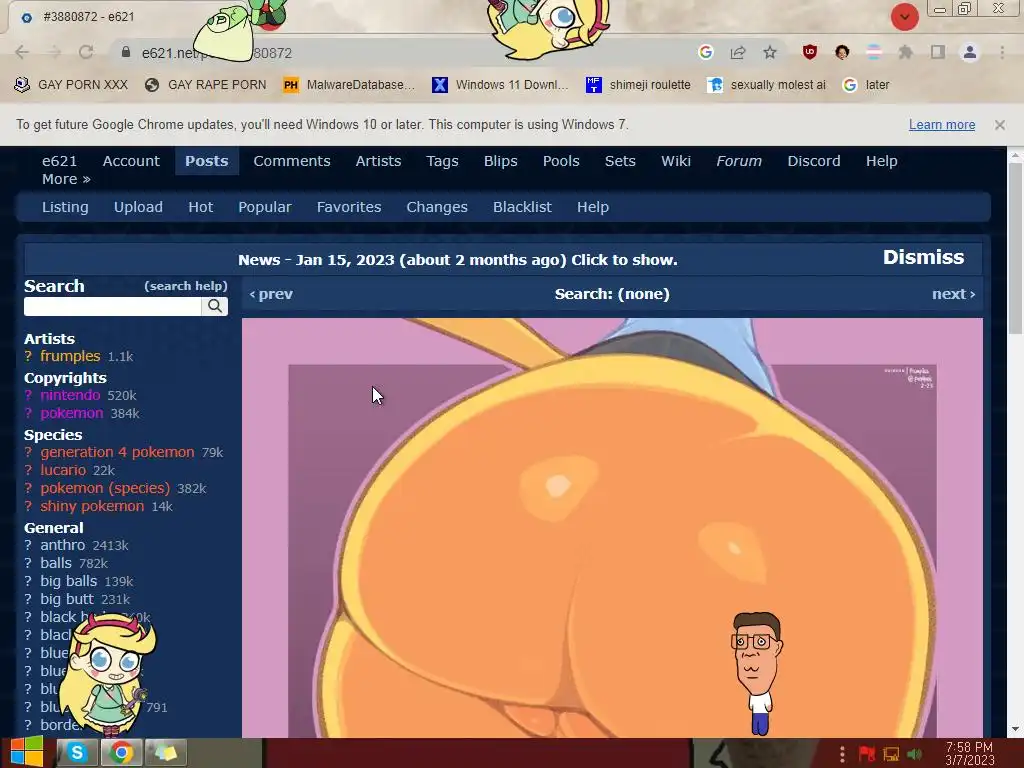Click the third taskbar app icon
The width and height of the screenshot is (1024, 768).
coord(165,753)
